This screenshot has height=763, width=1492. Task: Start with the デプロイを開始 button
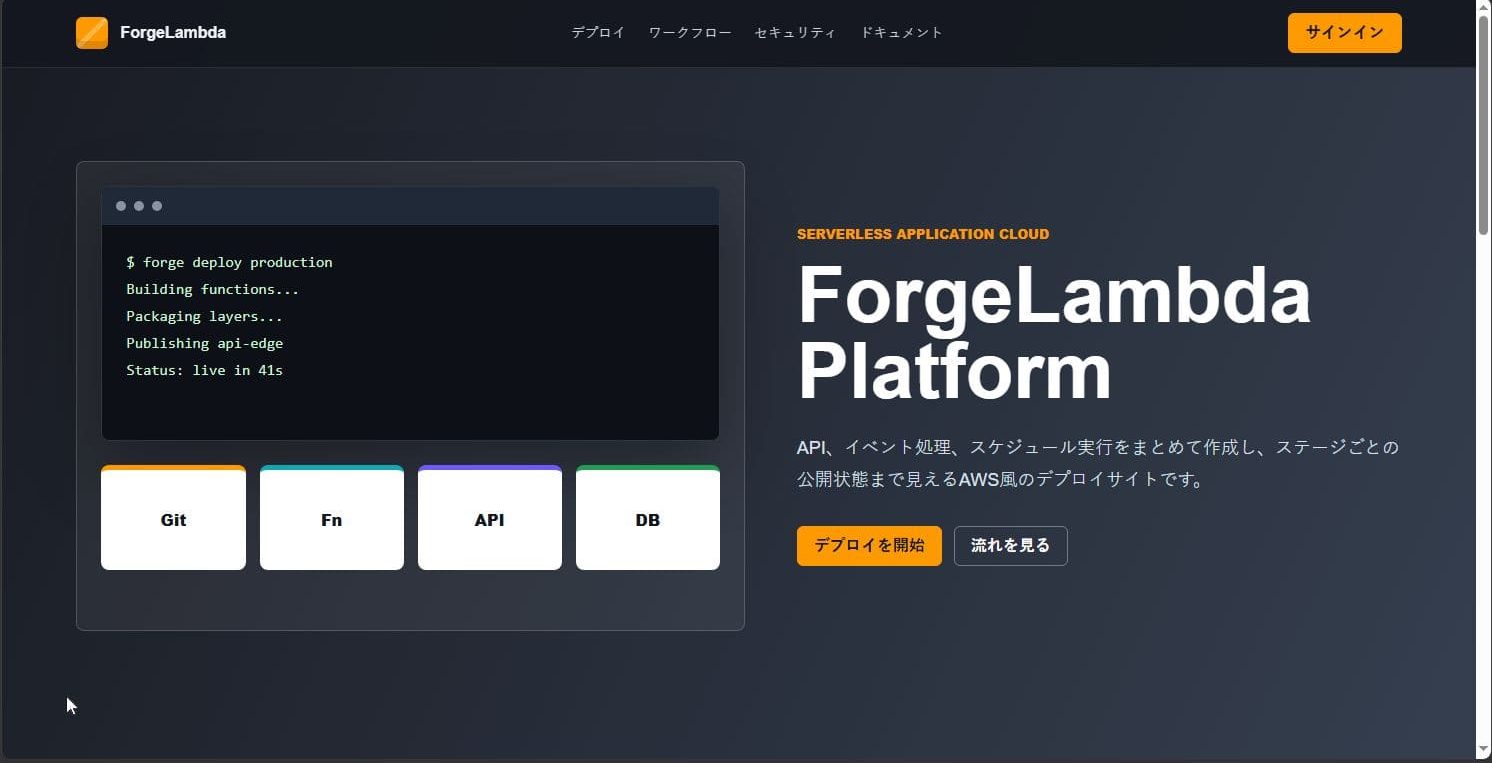tap(869, 546)
